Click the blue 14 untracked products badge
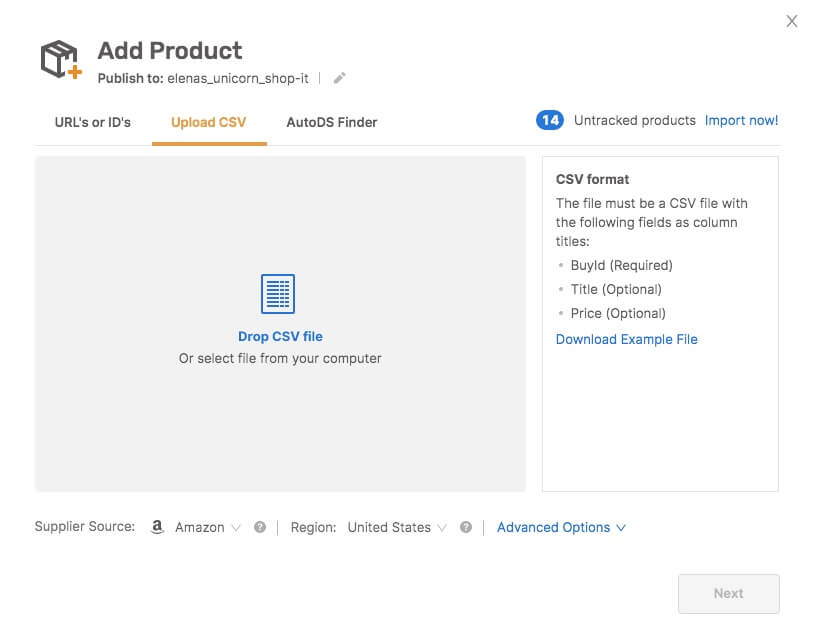This screenshot has height=628, width=813. [x=549, y=119]
